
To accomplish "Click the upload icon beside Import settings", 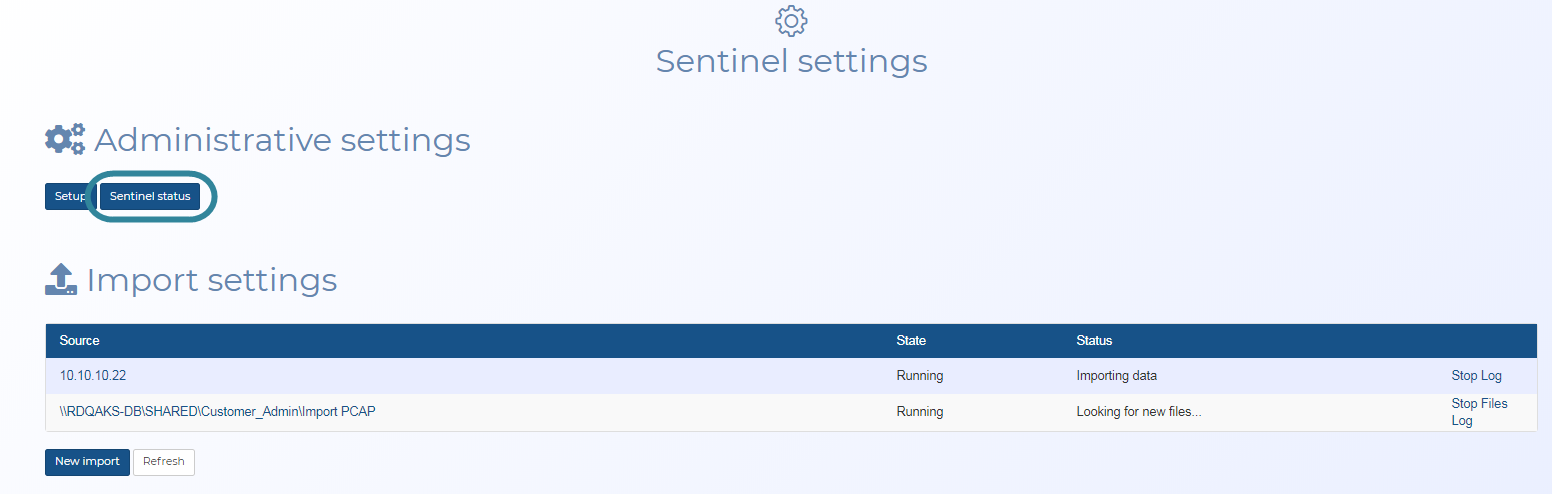I will [61, 279].
